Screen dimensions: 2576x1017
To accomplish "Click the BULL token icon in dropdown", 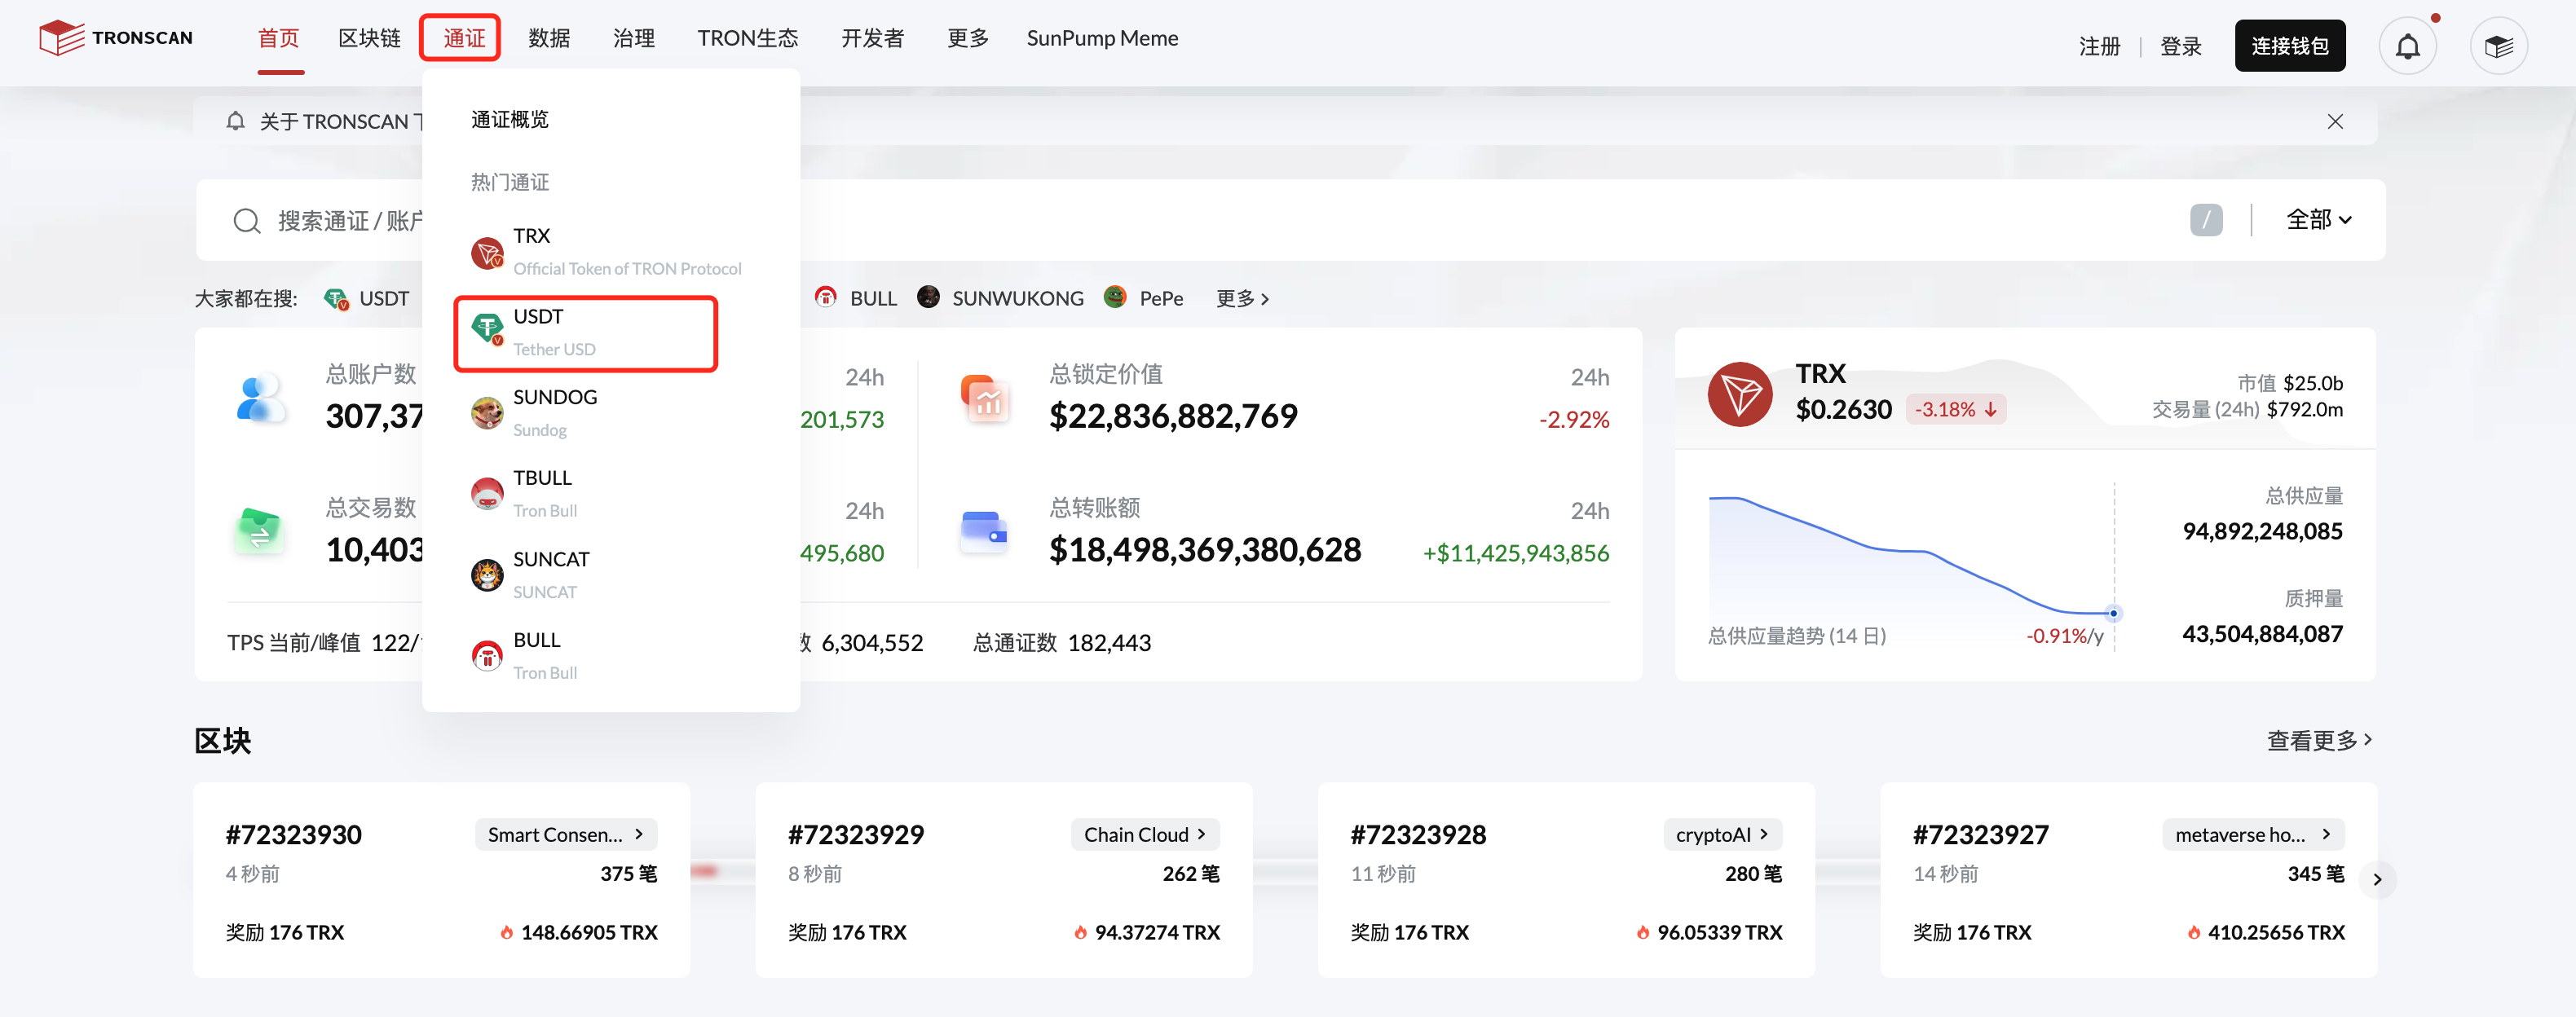I will [x=487, y=656].
